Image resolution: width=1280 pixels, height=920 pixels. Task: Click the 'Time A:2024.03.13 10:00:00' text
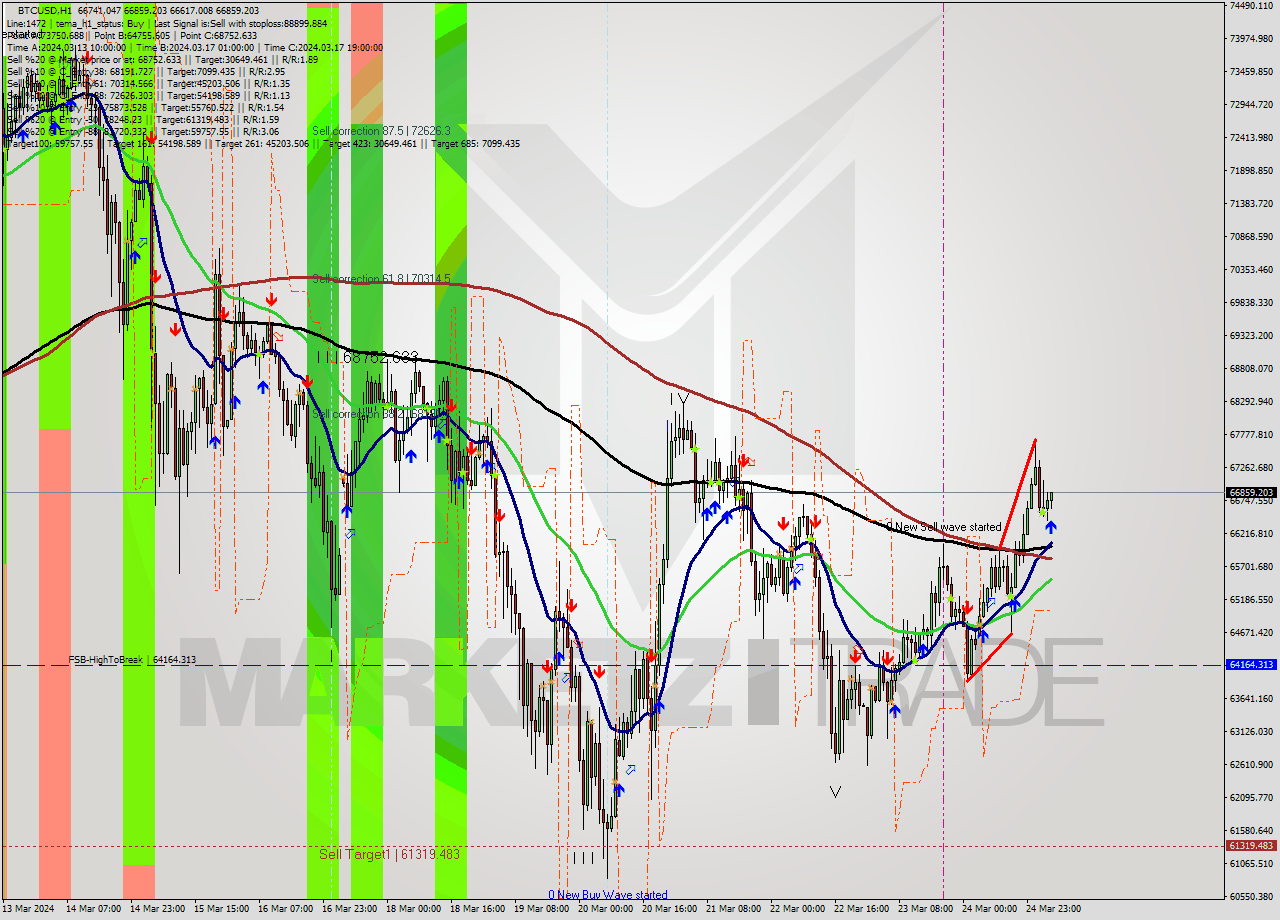click(66, 48)
